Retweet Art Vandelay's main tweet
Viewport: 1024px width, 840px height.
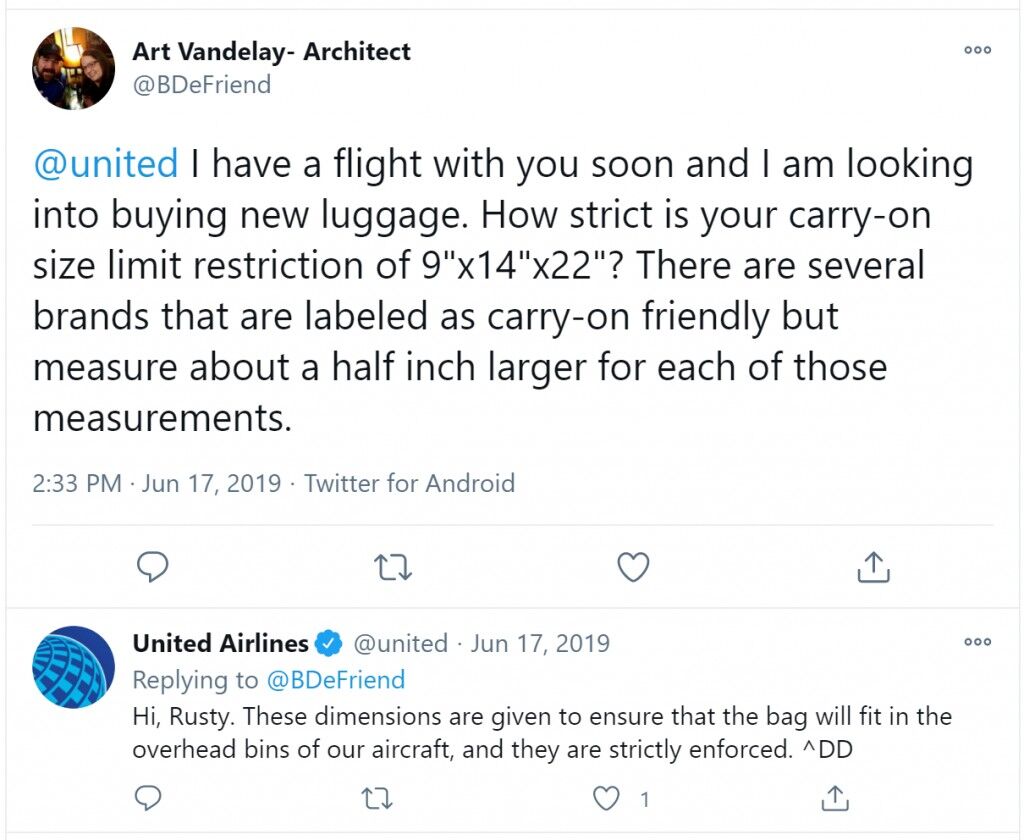(393, 568)
